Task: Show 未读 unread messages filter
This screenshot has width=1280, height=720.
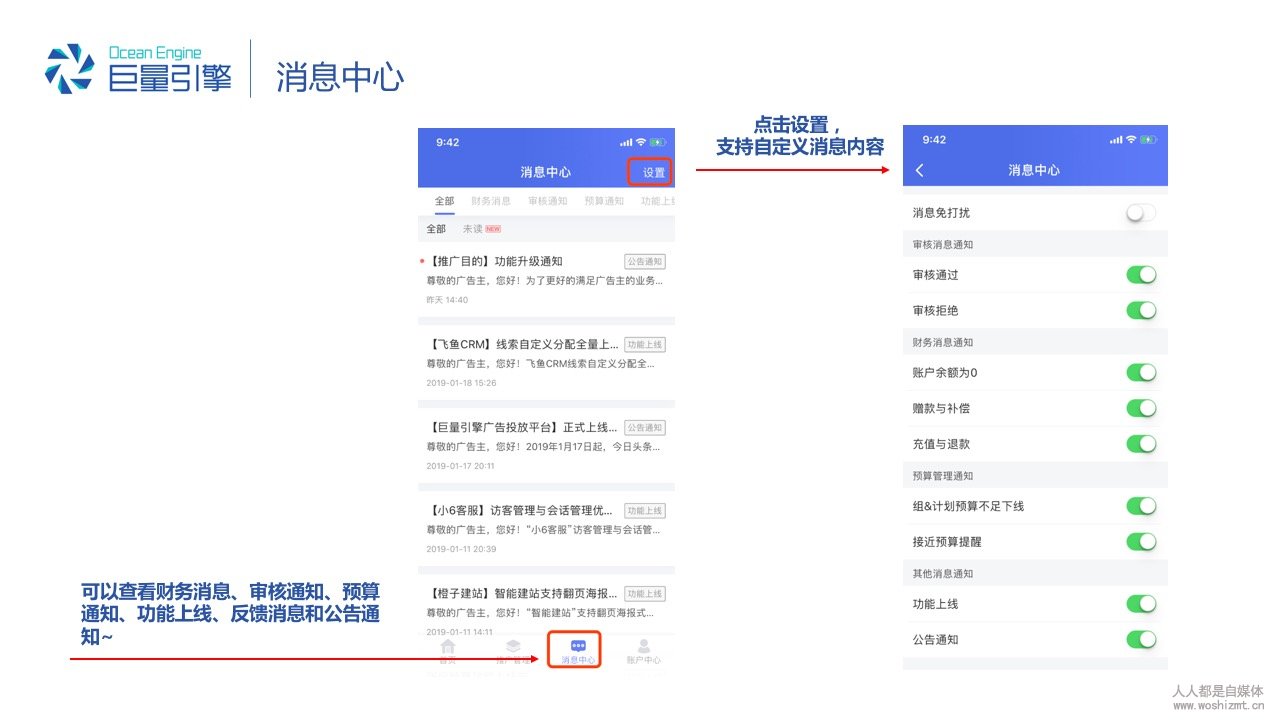Action: click(x=473, y=229)
